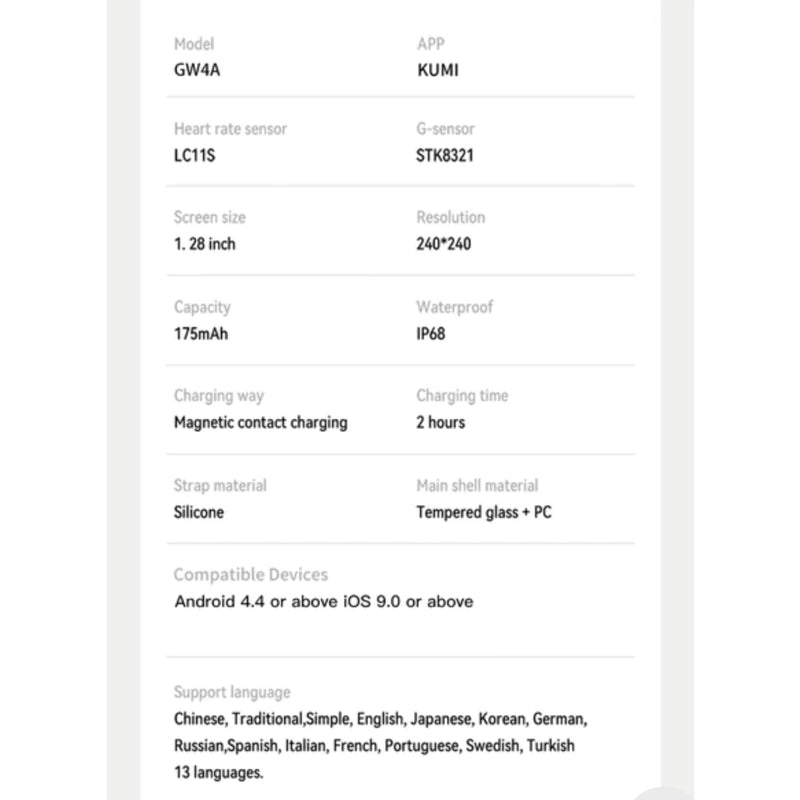800x800 pixels.
Task: Click the Silicone strap material value
Action: pyautogui.click(x=199, y=512)
